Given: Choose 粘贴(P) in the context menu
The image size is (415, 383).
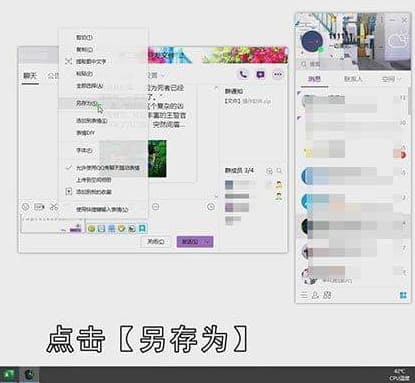Looking at the screenshot, I should tap(103, 74).
